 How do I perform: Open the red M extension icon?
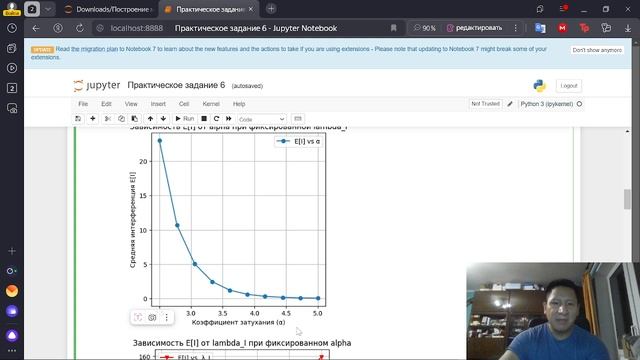[x=562, y=28]
